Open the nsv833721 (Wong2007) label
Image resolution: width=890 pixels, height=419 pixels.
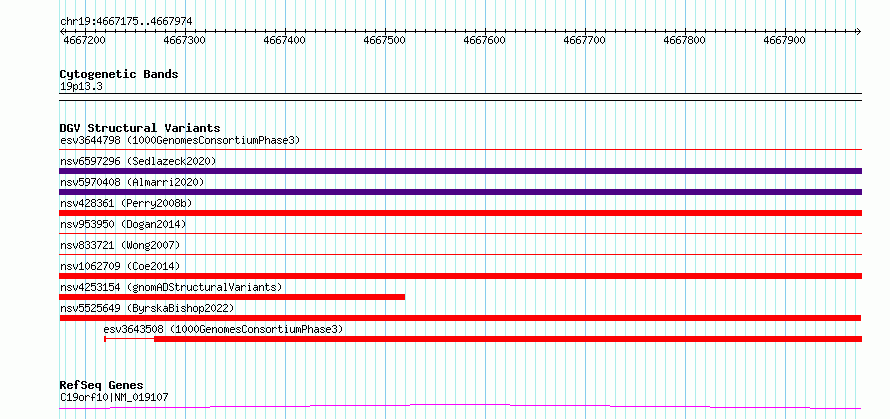[x=120, y=245]
